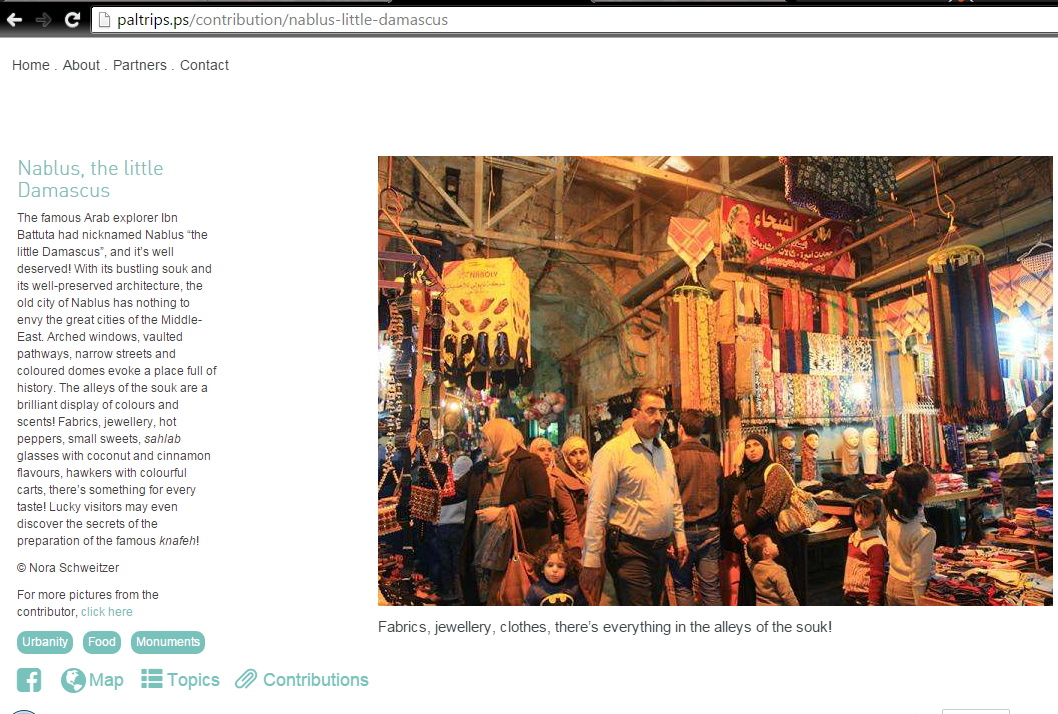
Task: Follow the 'click here' contributor link
Action: 107,612
